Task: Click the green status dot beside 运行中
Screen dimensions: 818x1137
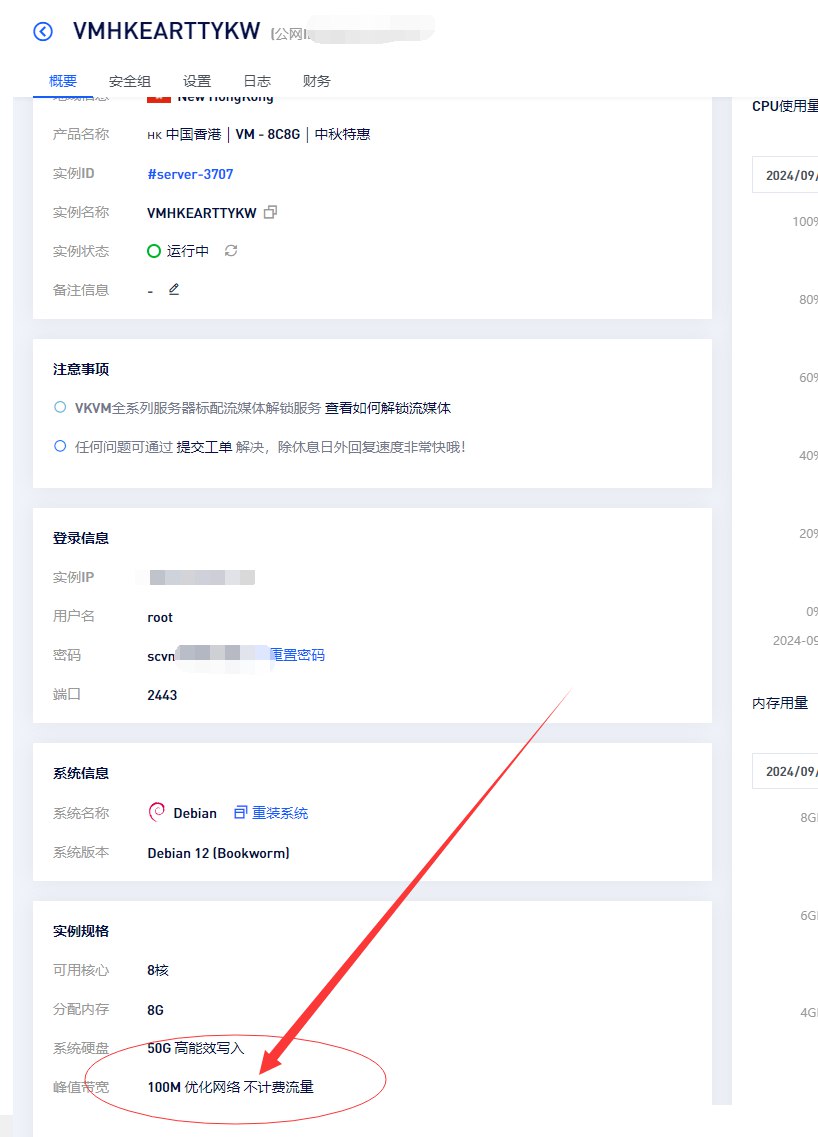Action: click(x=154, y=251)
